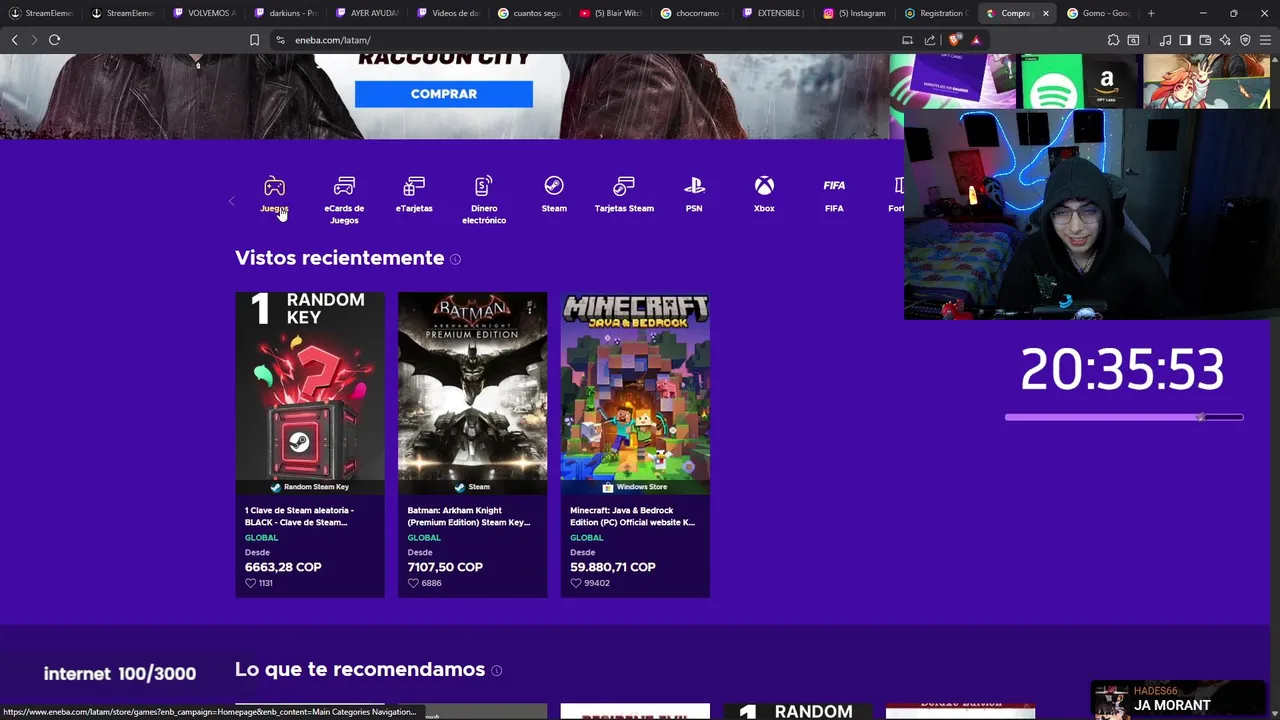Bookmark this page icon
Screen dimensions: 1280x720
[254, 40]
